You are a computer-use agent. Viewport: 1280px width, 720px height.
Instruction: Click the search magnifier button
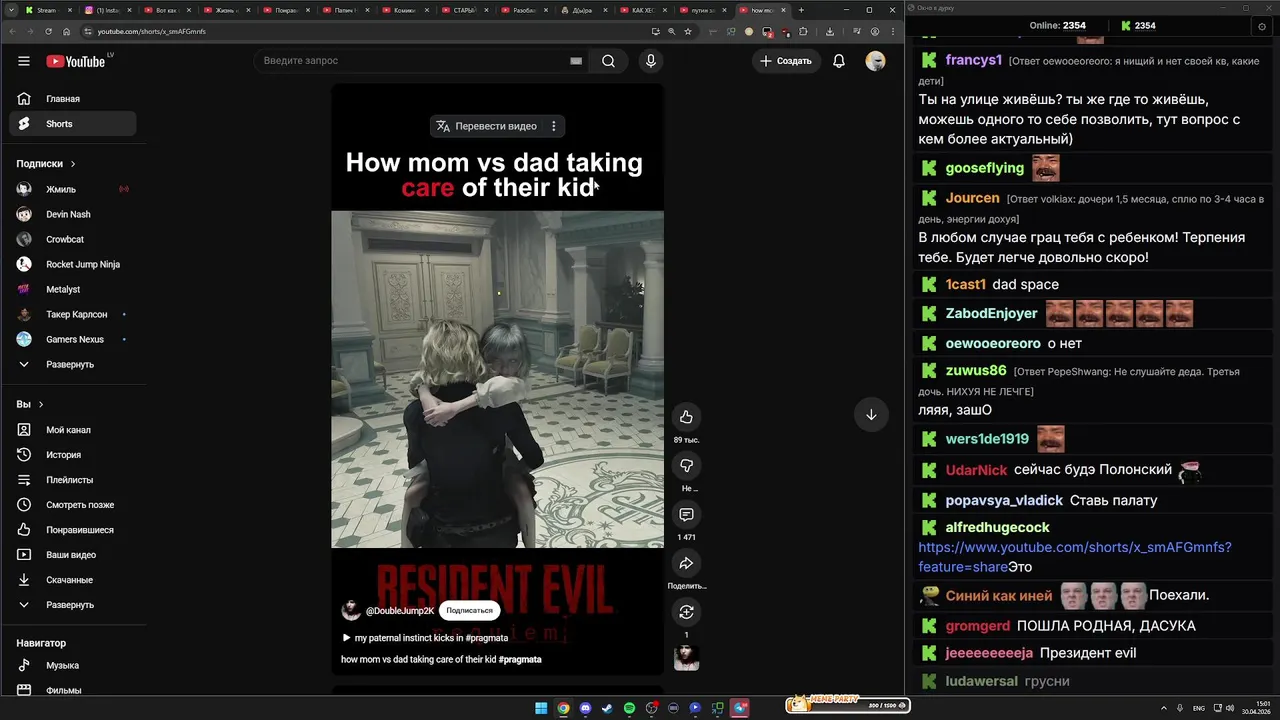tap(608, 61)
